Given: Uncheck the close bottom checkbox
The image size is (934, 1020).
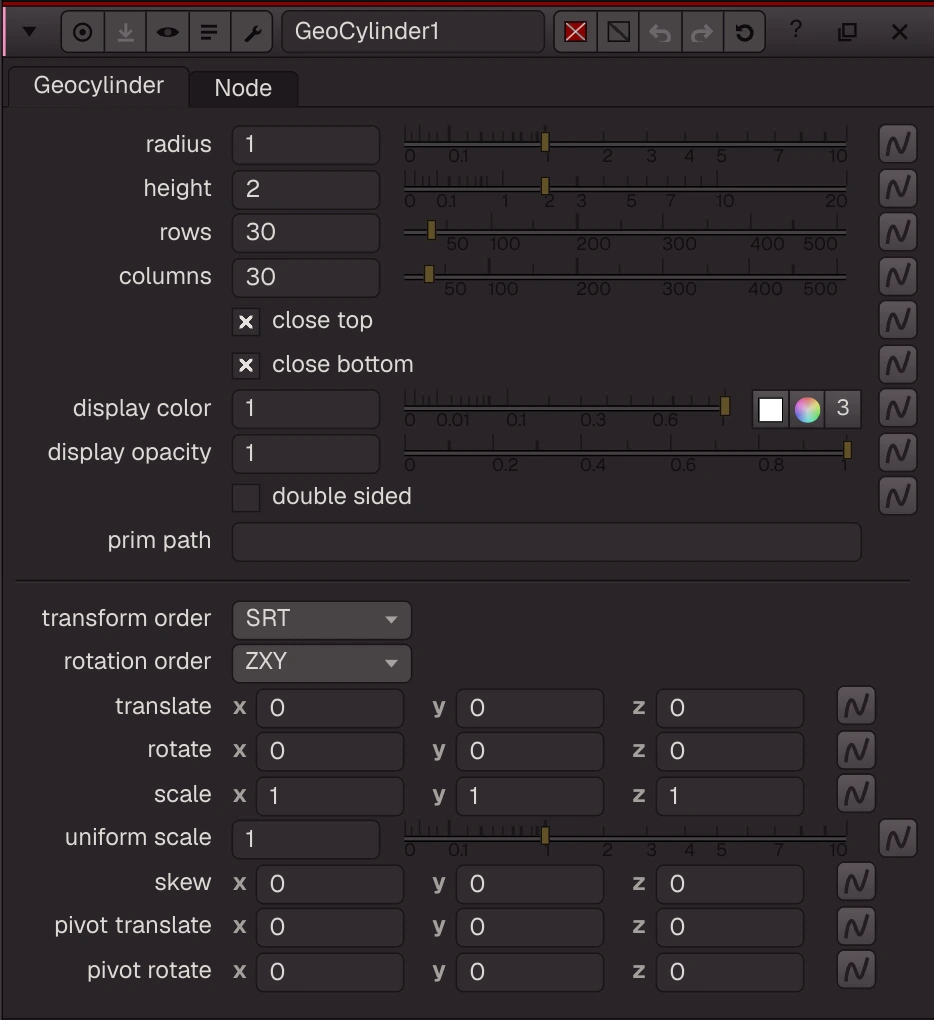Looking at the screenshot, I should (x=246, y=366).
